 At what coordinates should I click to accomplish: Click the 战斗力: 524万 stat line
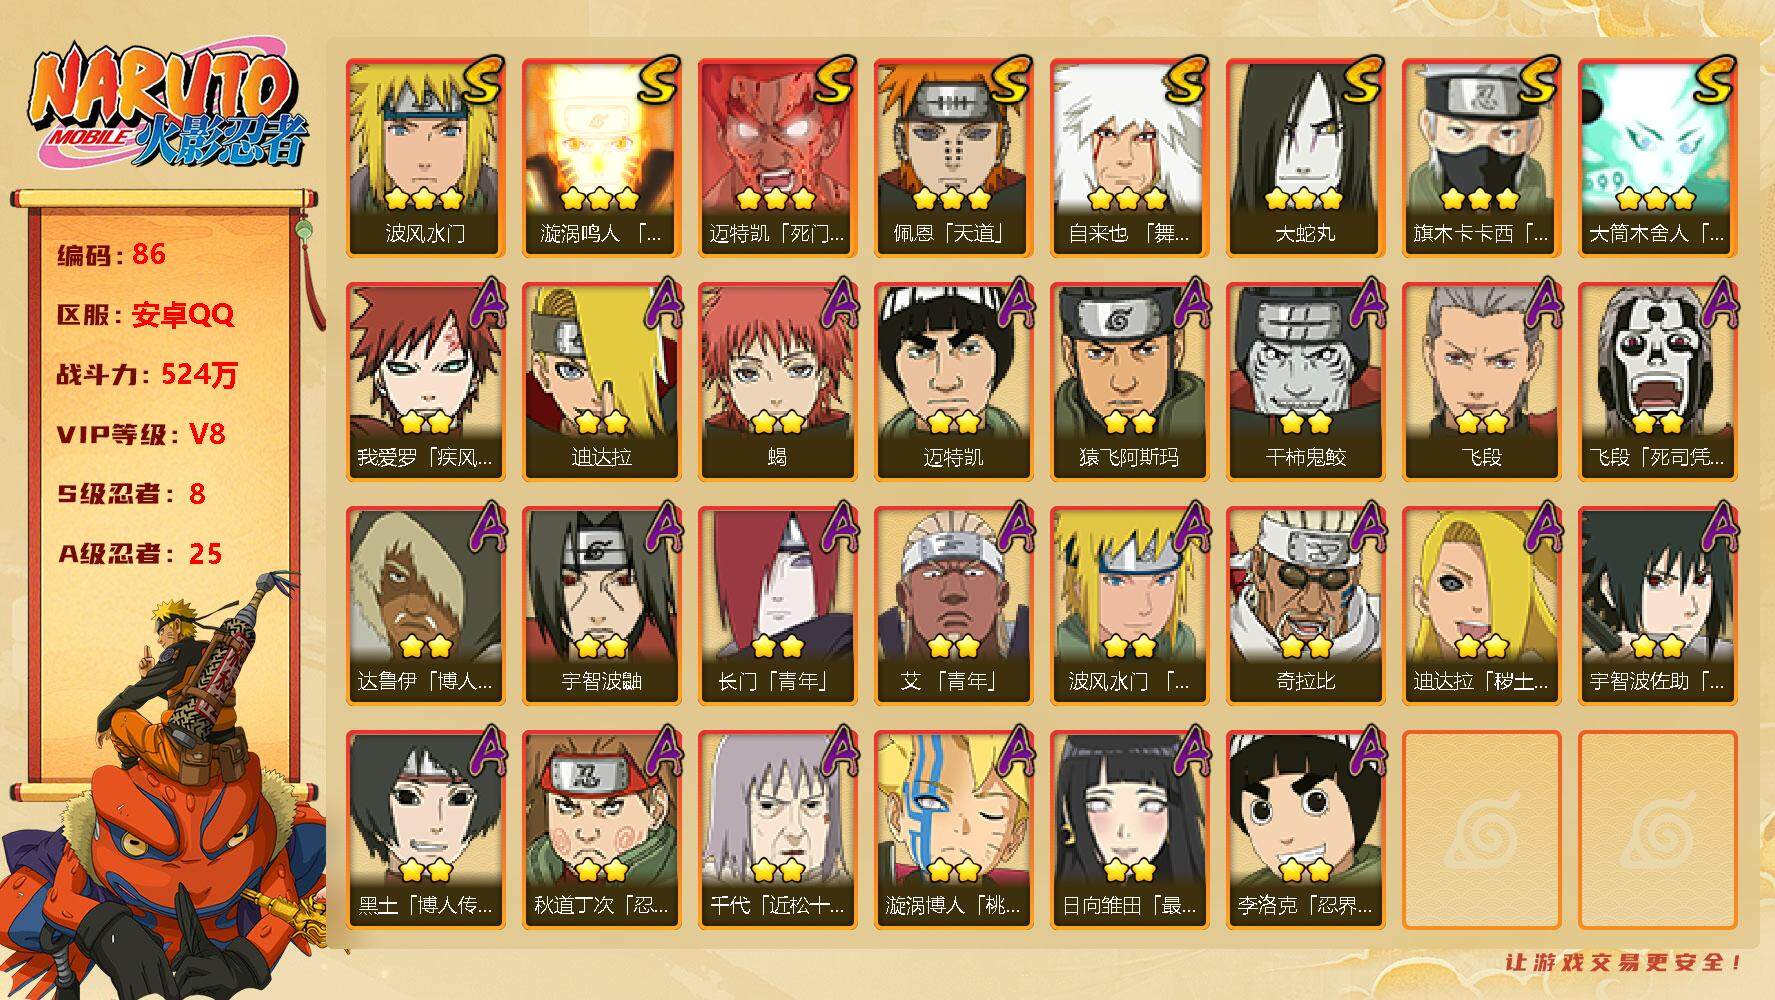tap(148, 375)
